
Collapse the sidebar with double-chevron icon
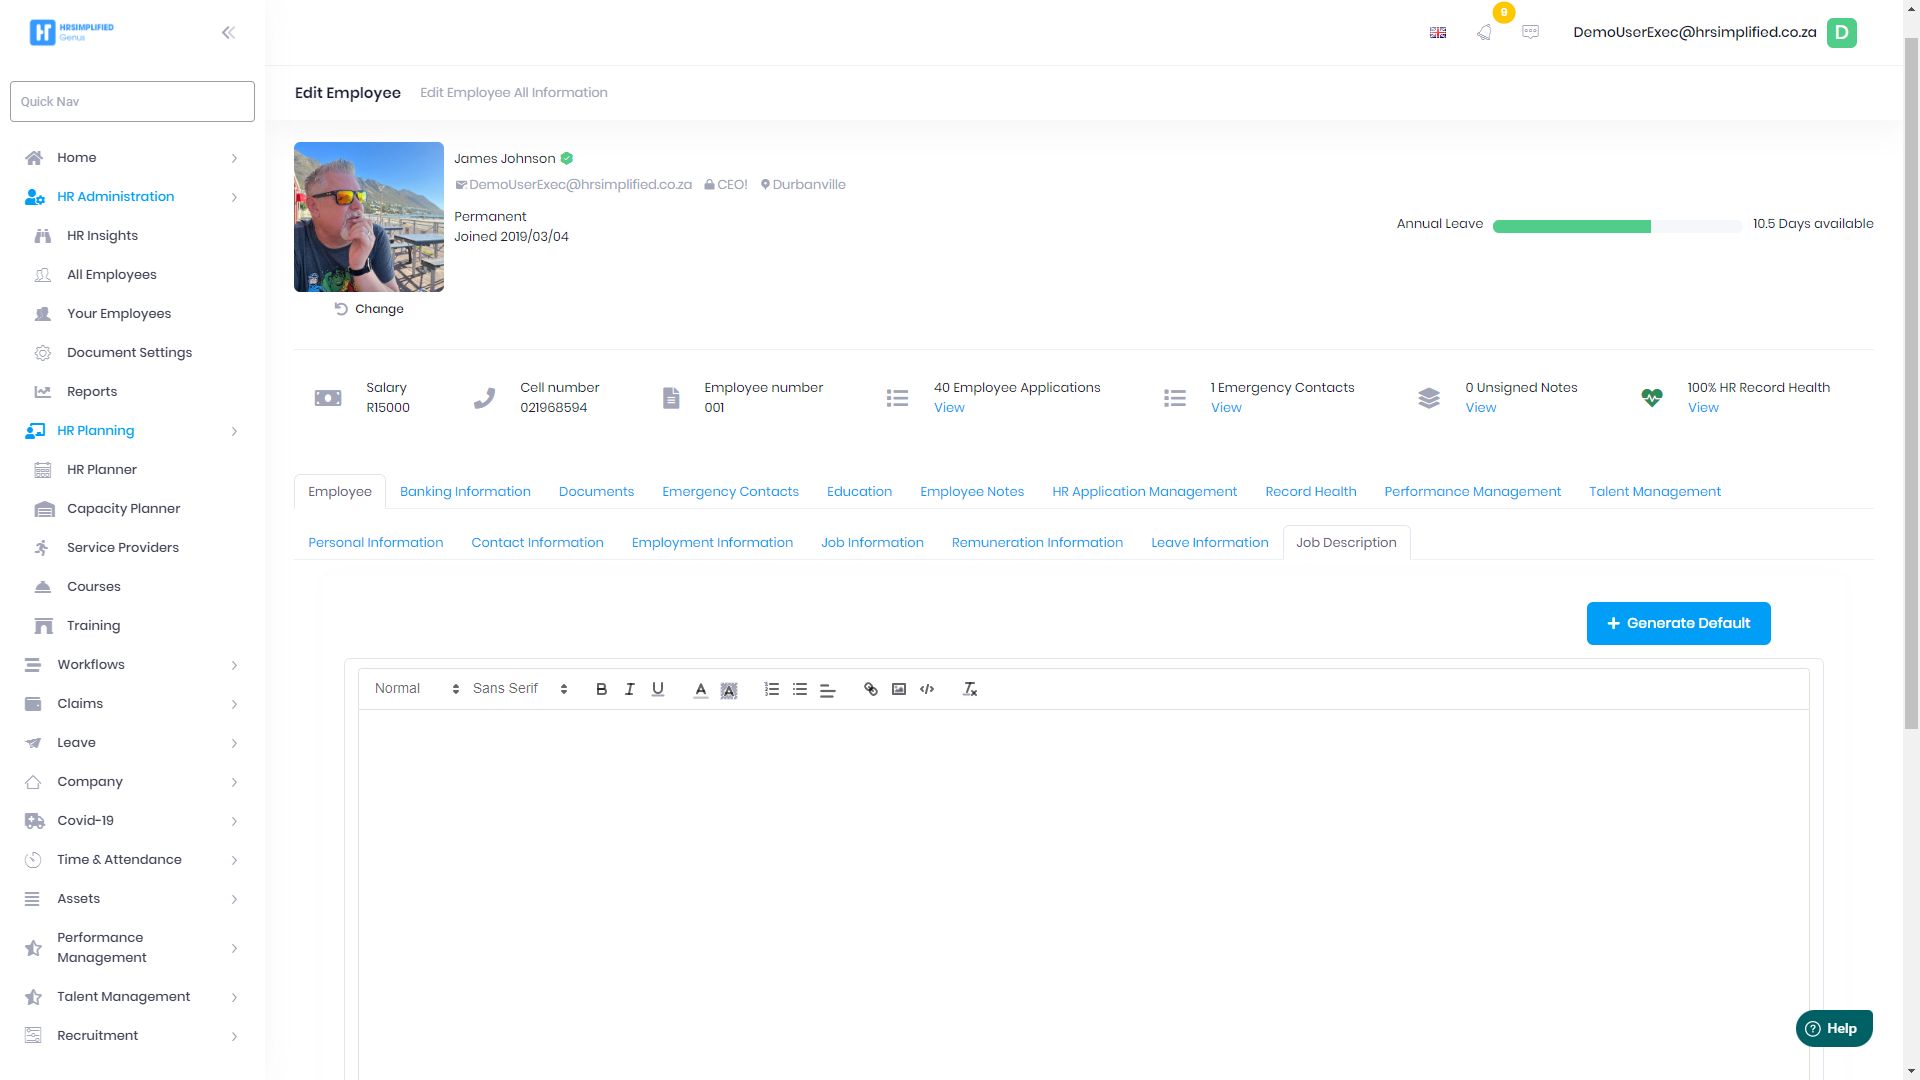point(228,32)
